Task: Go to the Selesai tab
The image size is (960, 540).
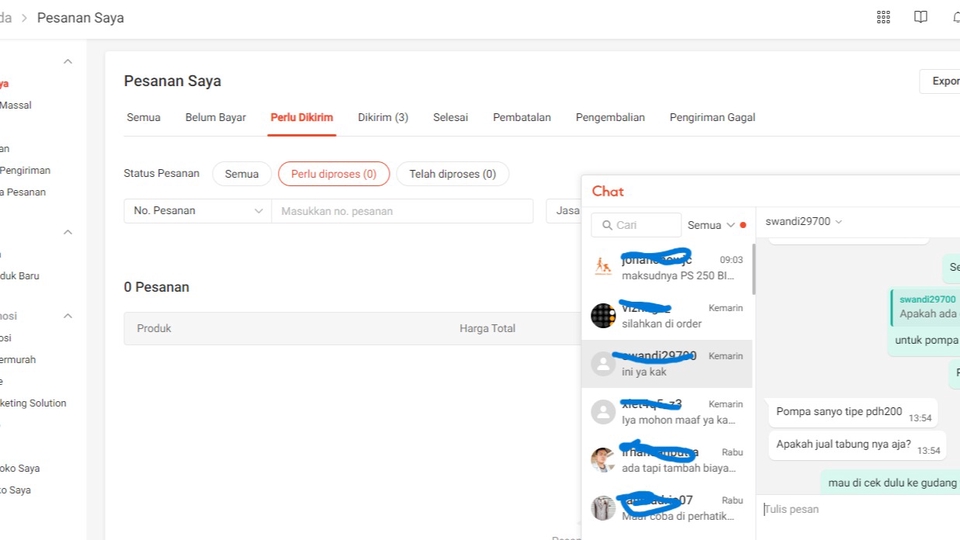Action: click(x=450, y=118)
